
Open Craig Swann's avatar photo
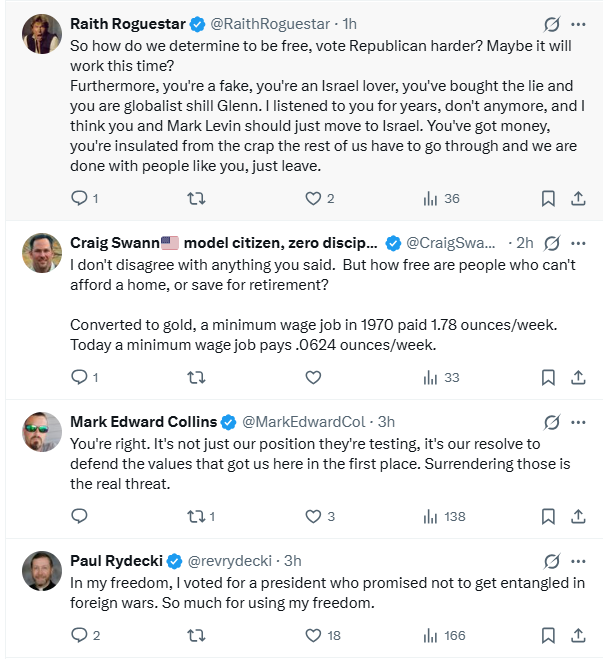click(42, 253)
